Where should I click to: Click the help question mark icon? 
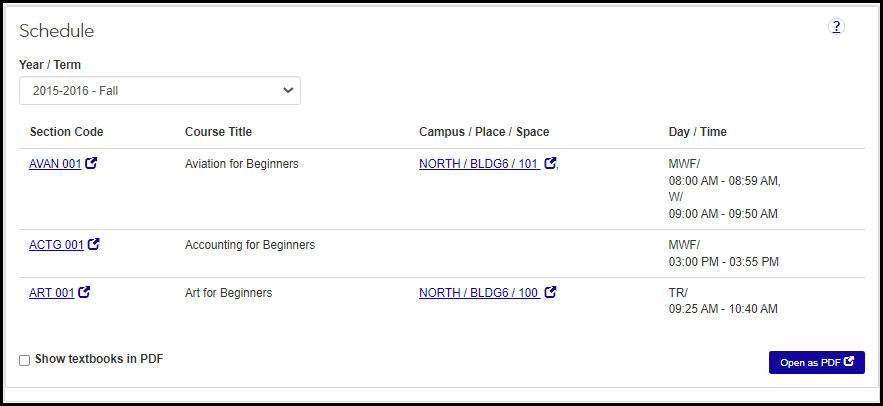click(837, 27)
